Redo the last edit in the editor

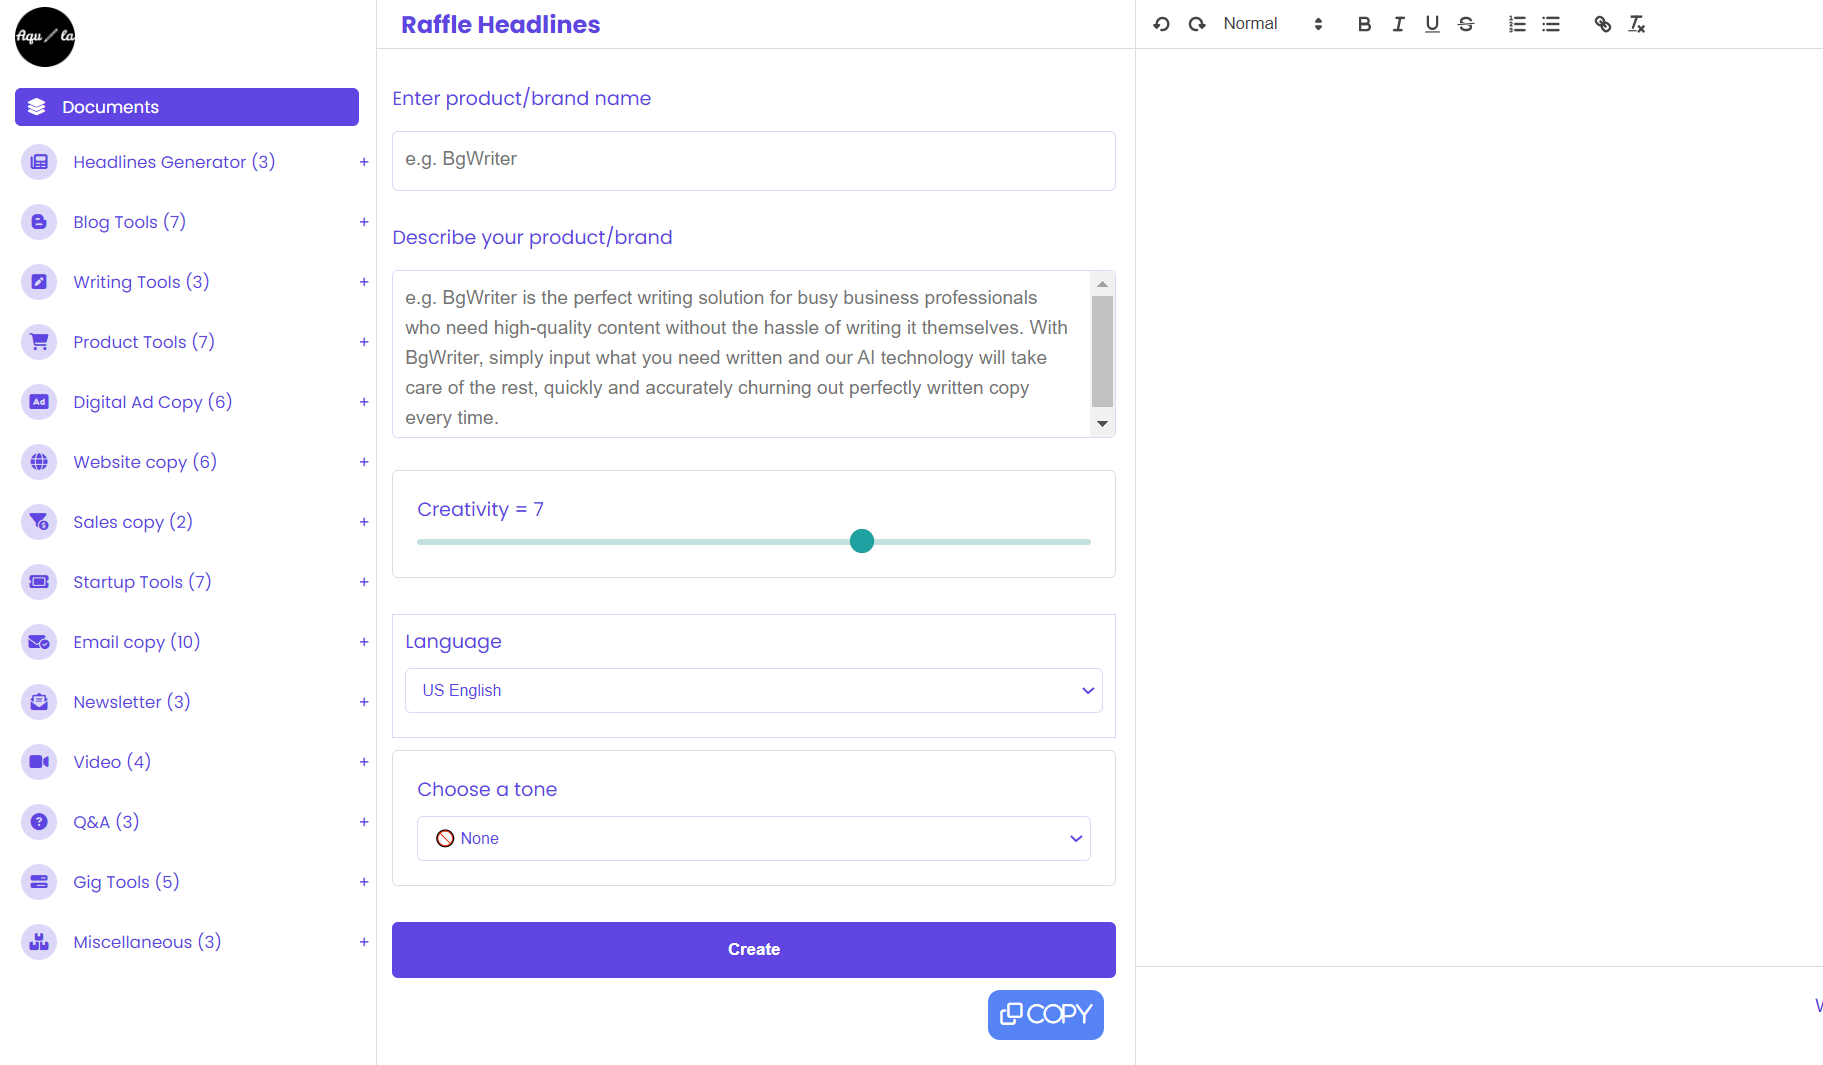coord(1196,24)
